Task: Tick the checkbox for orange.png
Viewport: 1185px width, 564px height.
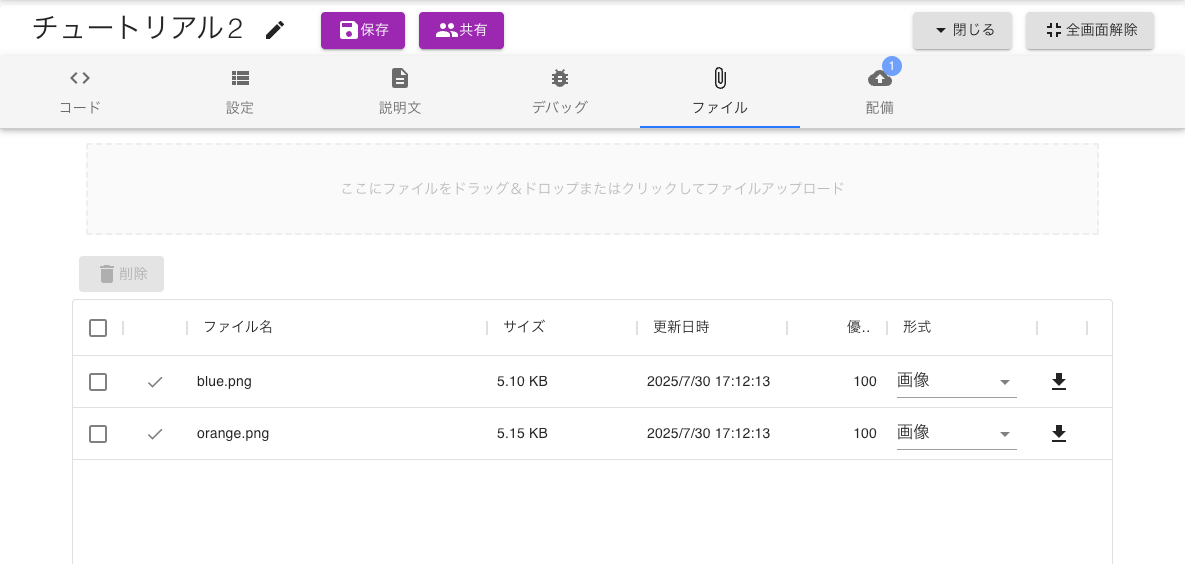Action: coord(98,433)
